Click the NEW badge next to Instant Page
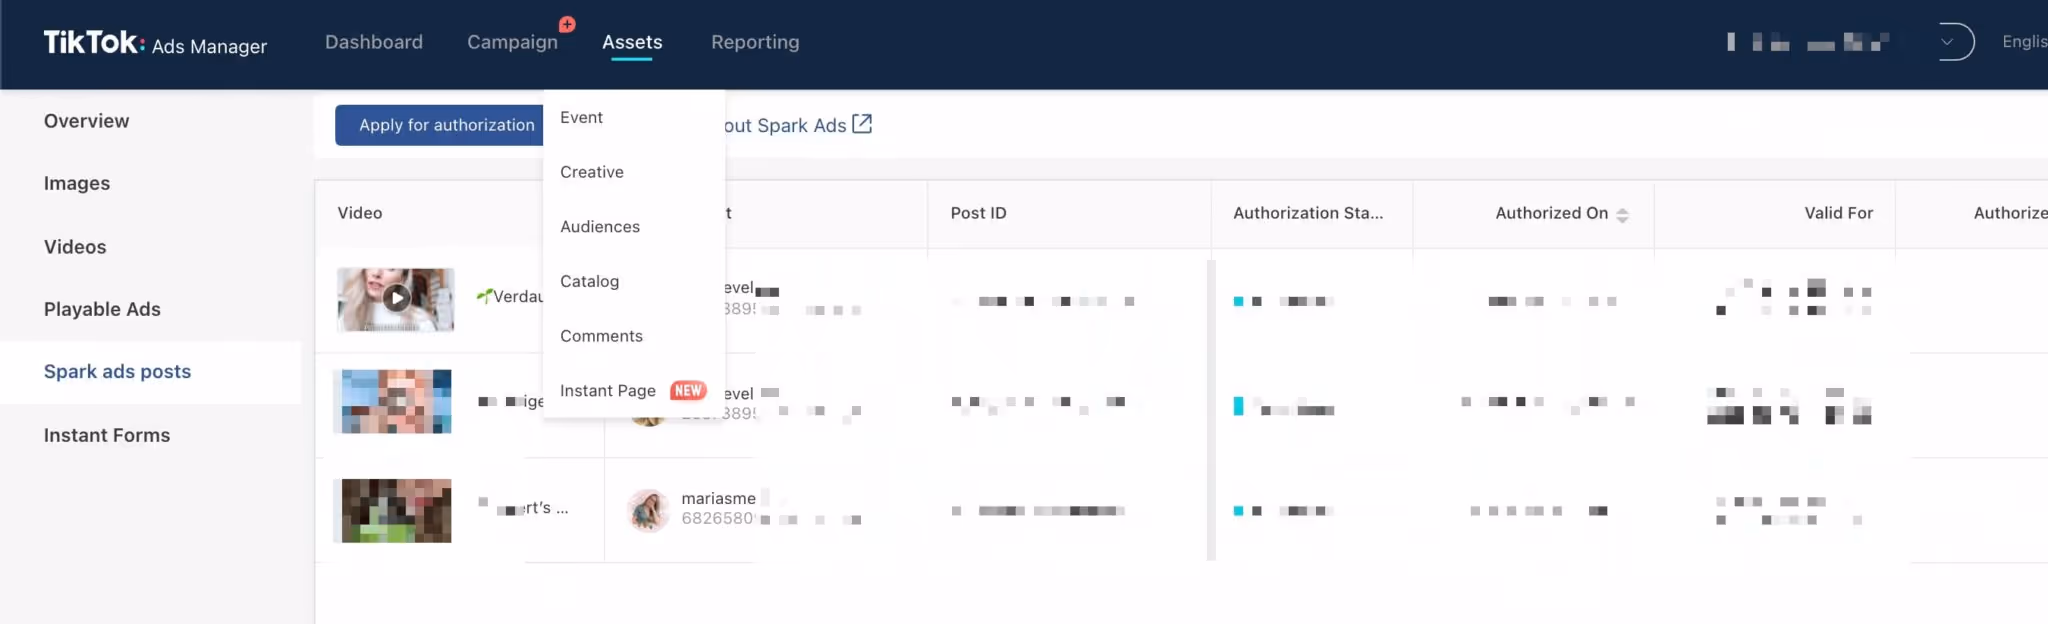The height and width of the screenshot is (624, 2048). tap(688, 390)
